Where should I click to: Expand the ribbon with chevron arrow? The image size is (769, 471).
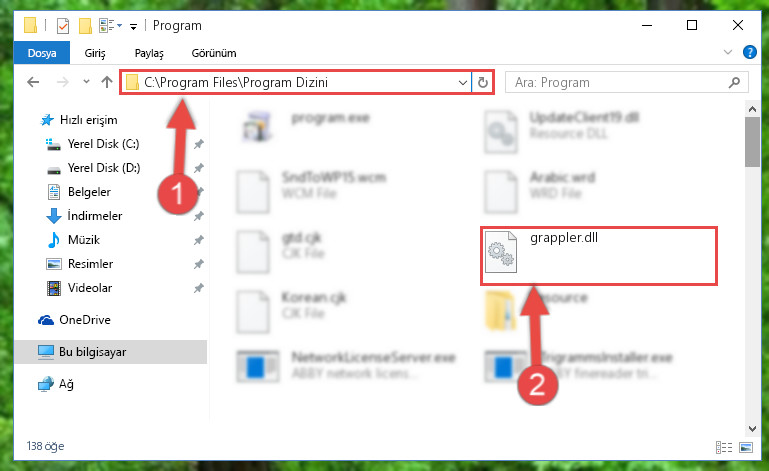point(728,52)
